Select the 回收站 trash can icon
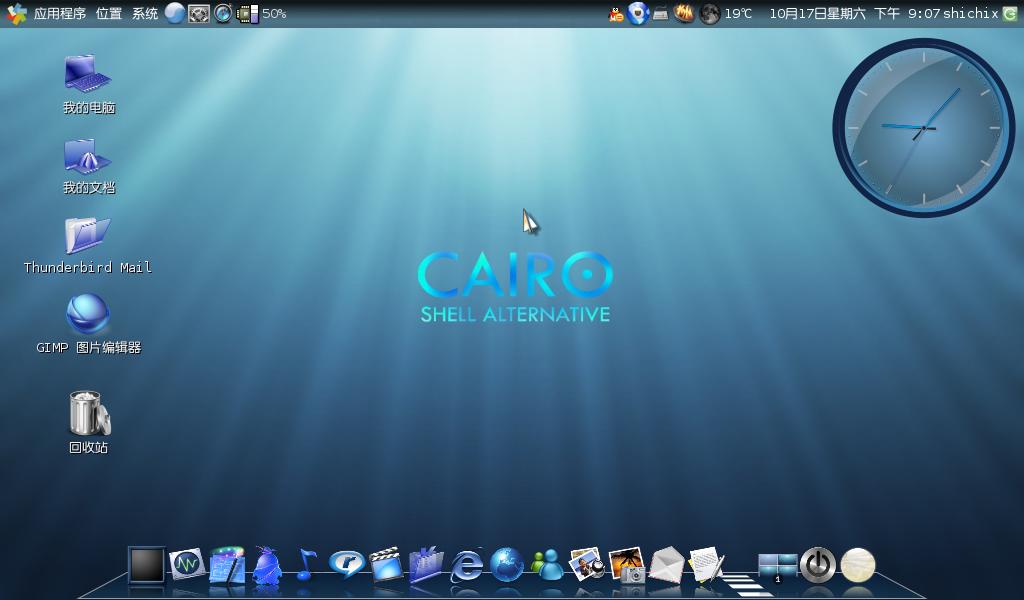Viewport: 1024px width, 600px height. (x=89, y=422)
